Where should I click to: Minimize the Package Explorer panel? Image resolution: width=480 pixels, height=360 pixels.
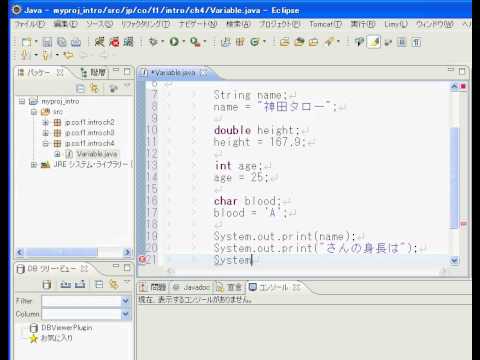point(116,70)
